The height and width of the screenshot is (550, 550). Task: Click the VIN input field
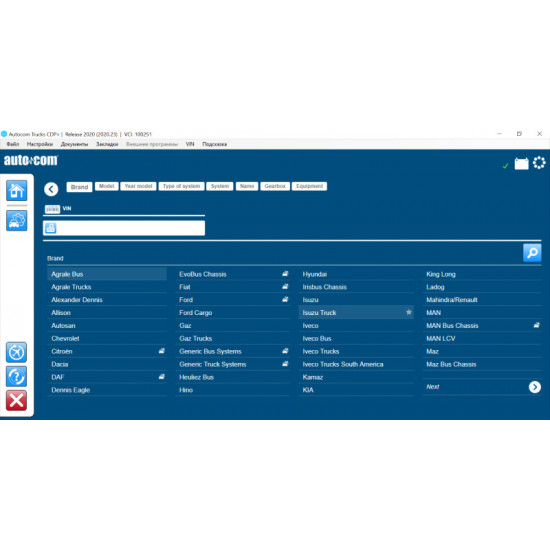point(124,228)
